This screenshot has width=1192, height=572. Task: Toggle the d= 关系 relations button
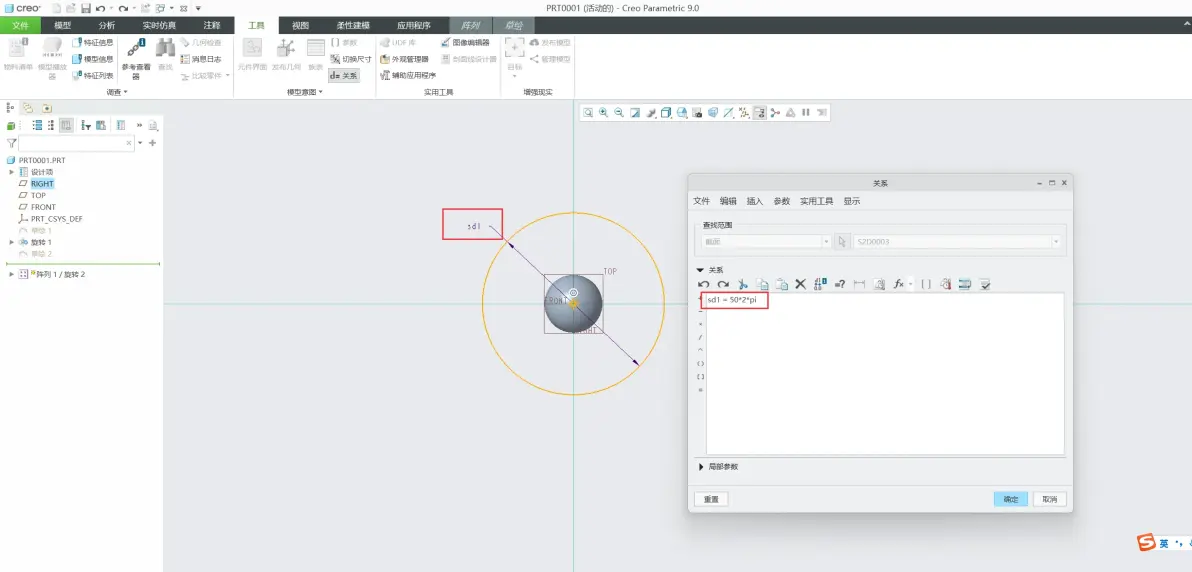(x=344, y=75)
